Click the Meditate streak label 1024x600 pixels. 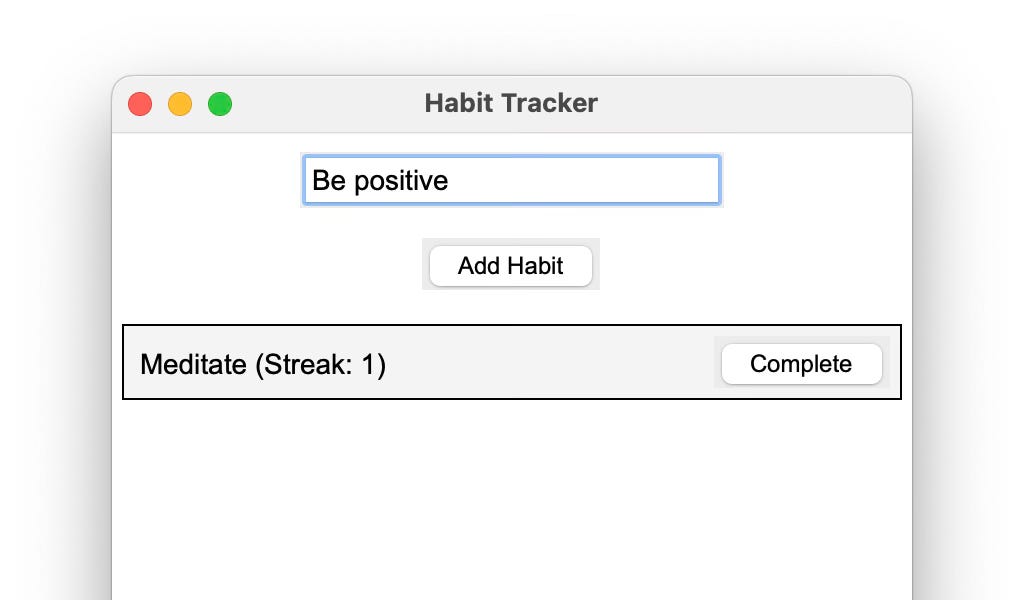click(265, 363)
